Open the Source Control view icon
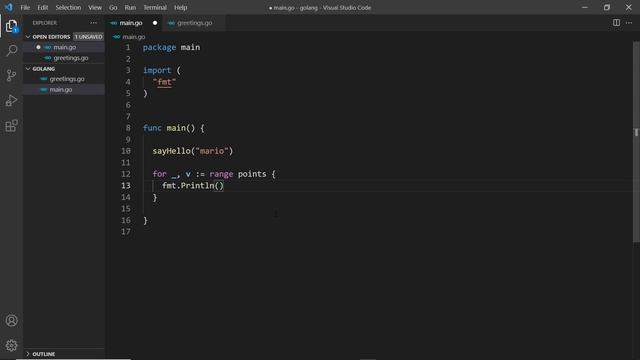 [x=11, y=76]
